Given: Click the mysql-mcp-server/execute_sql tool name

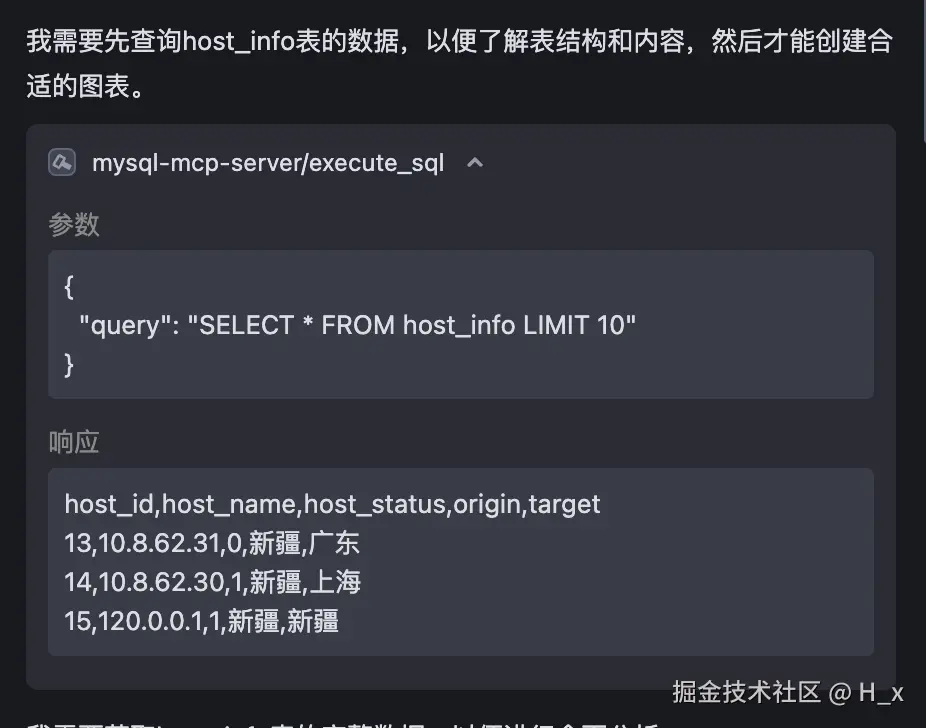Looking at the screenshot, I should (x=267, y=162).
